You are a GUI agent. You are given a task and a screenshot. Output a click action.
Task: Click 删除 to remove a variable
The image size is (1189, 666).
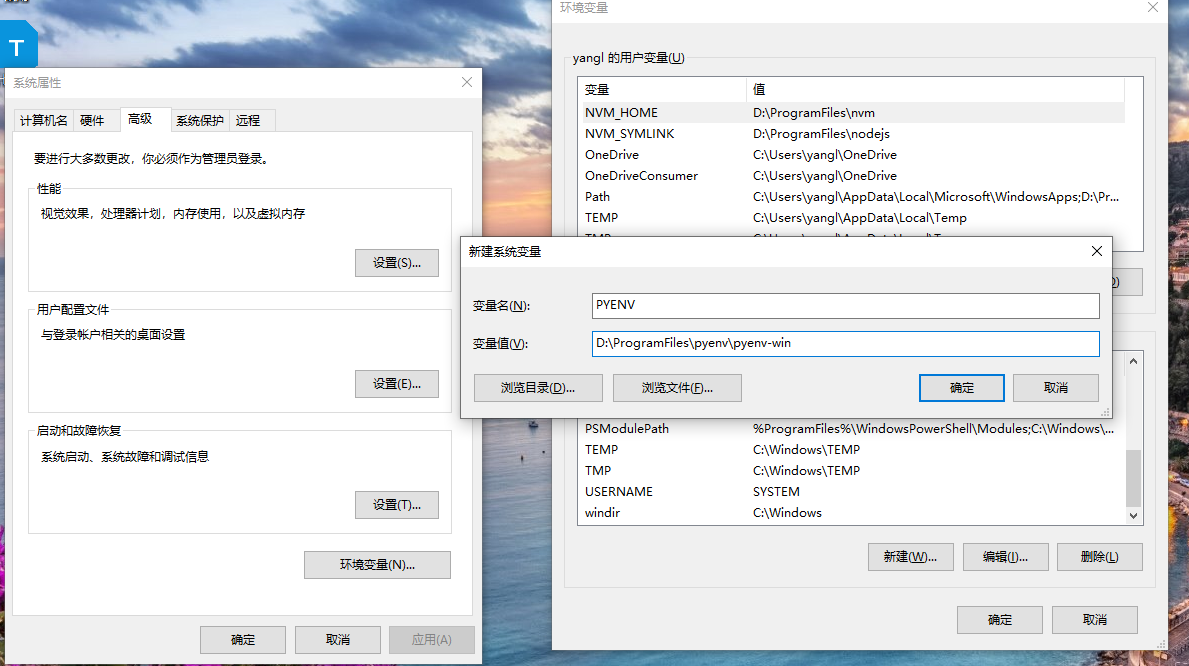[1099, 556]
